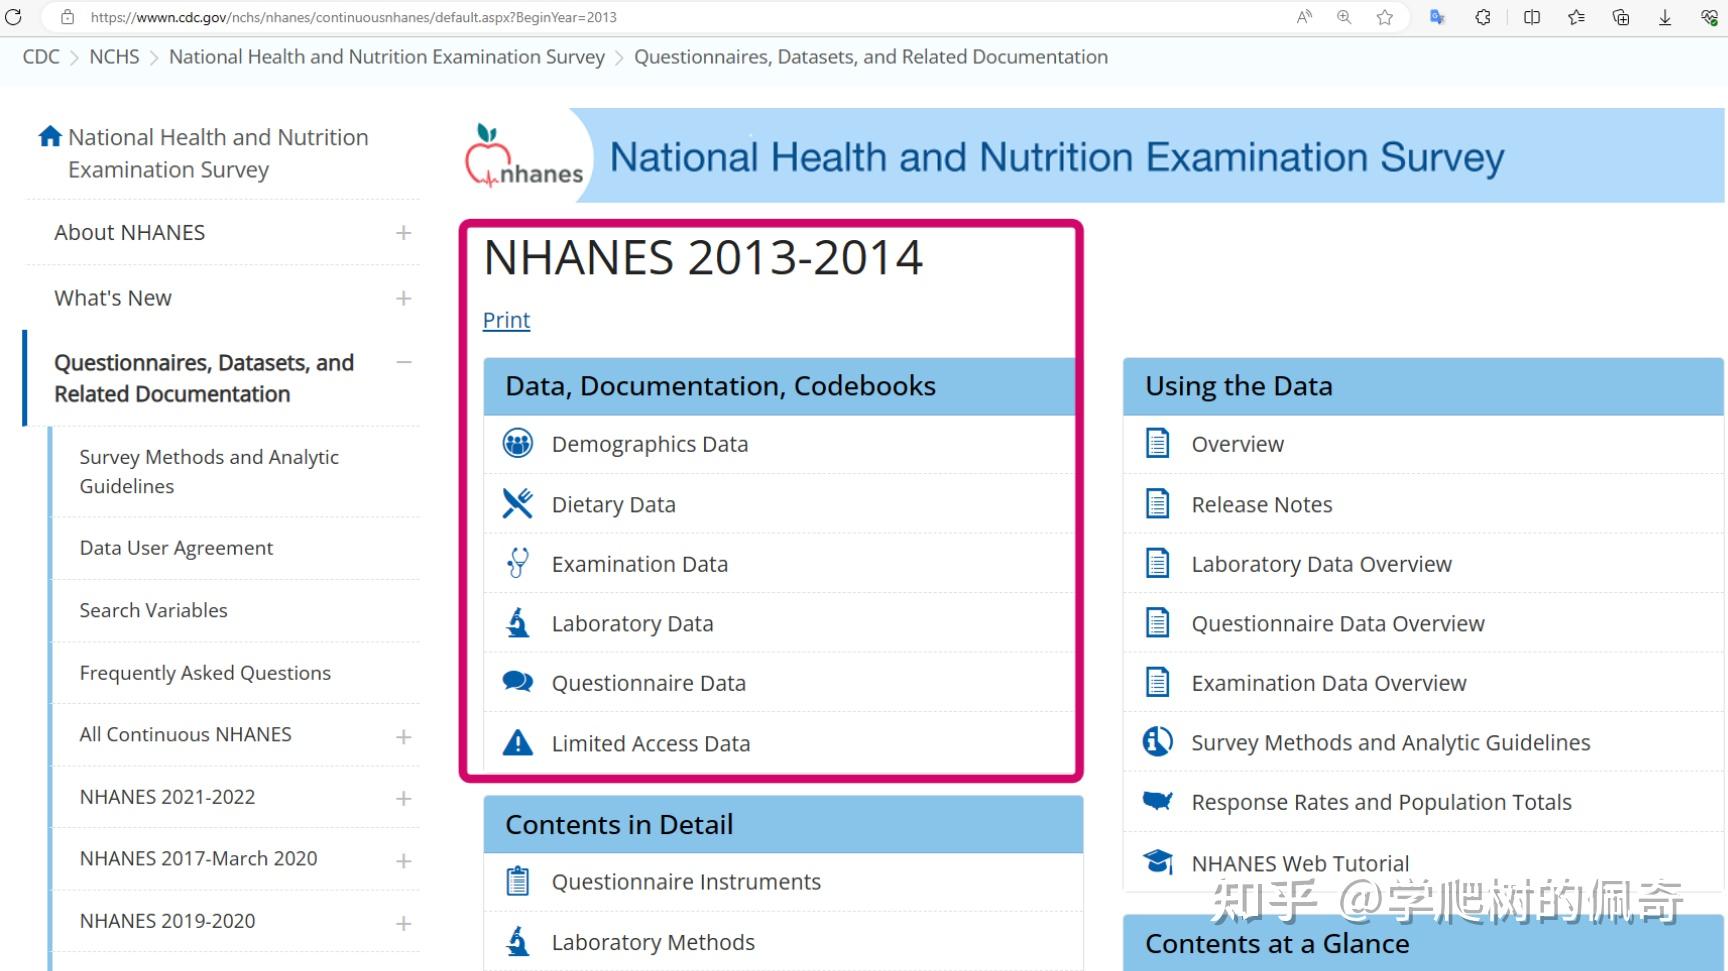Open the browser extensions puzzle icon
The width and height of the screenshot is (1728, 971).
click(1483, 17)
